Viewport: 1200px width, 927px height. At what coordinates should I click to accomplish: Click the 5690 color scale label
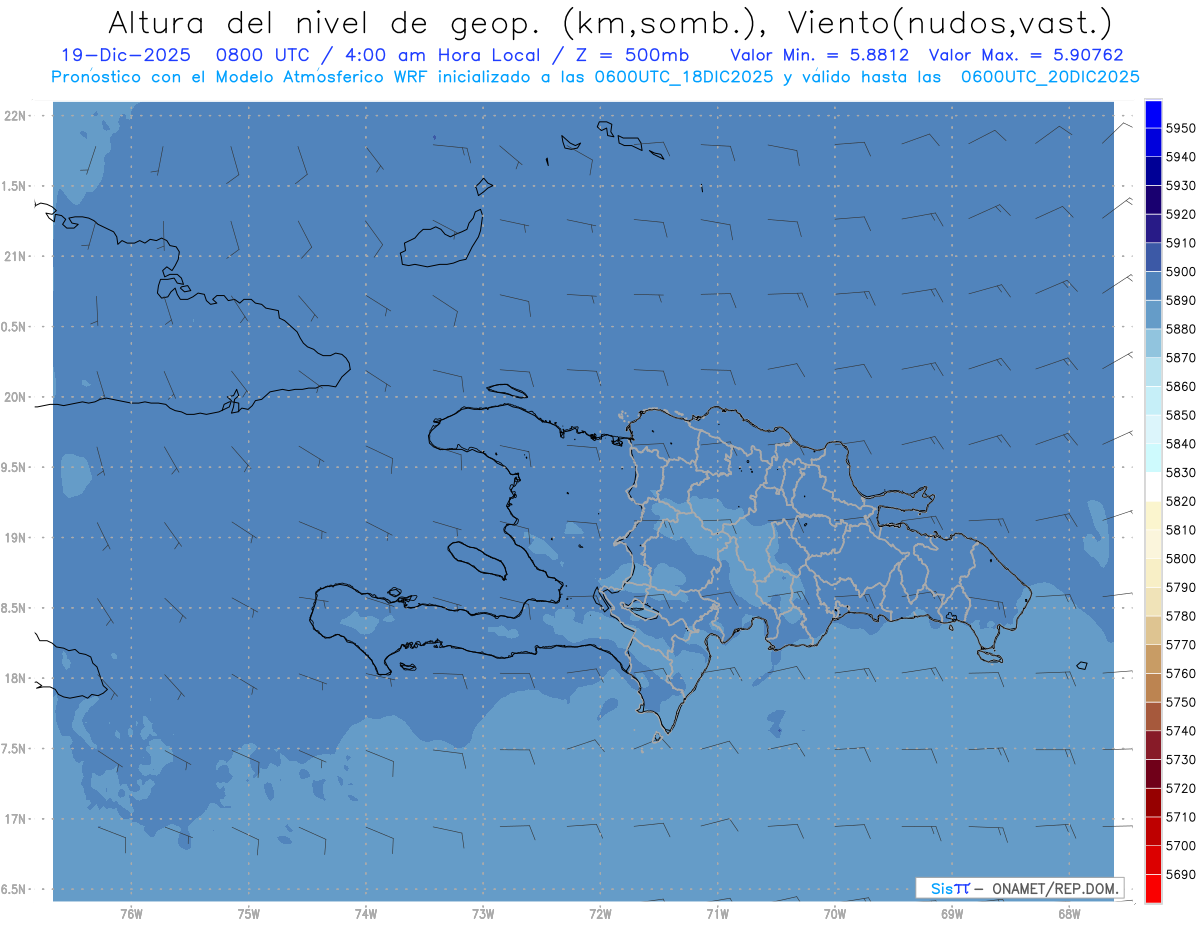click(x=1180, y=874)
